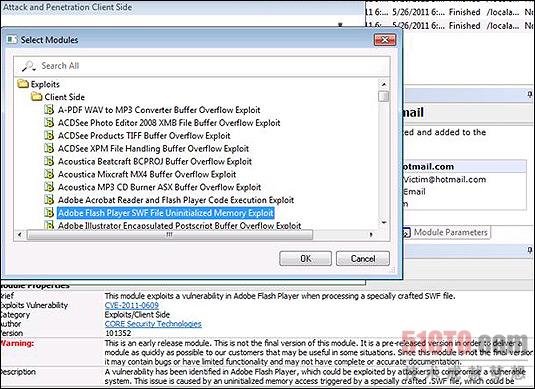
Task: Open the CORE Security Technologies author link
Action: [153, 324]
